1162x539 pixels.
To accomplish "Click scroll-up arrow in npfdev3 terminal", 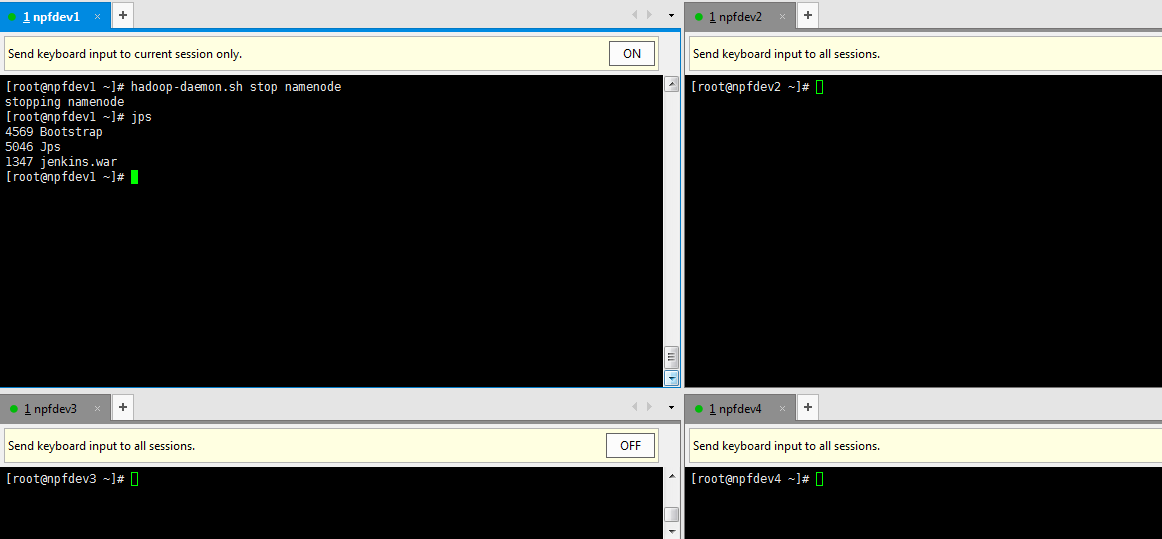I will (672, 476).
